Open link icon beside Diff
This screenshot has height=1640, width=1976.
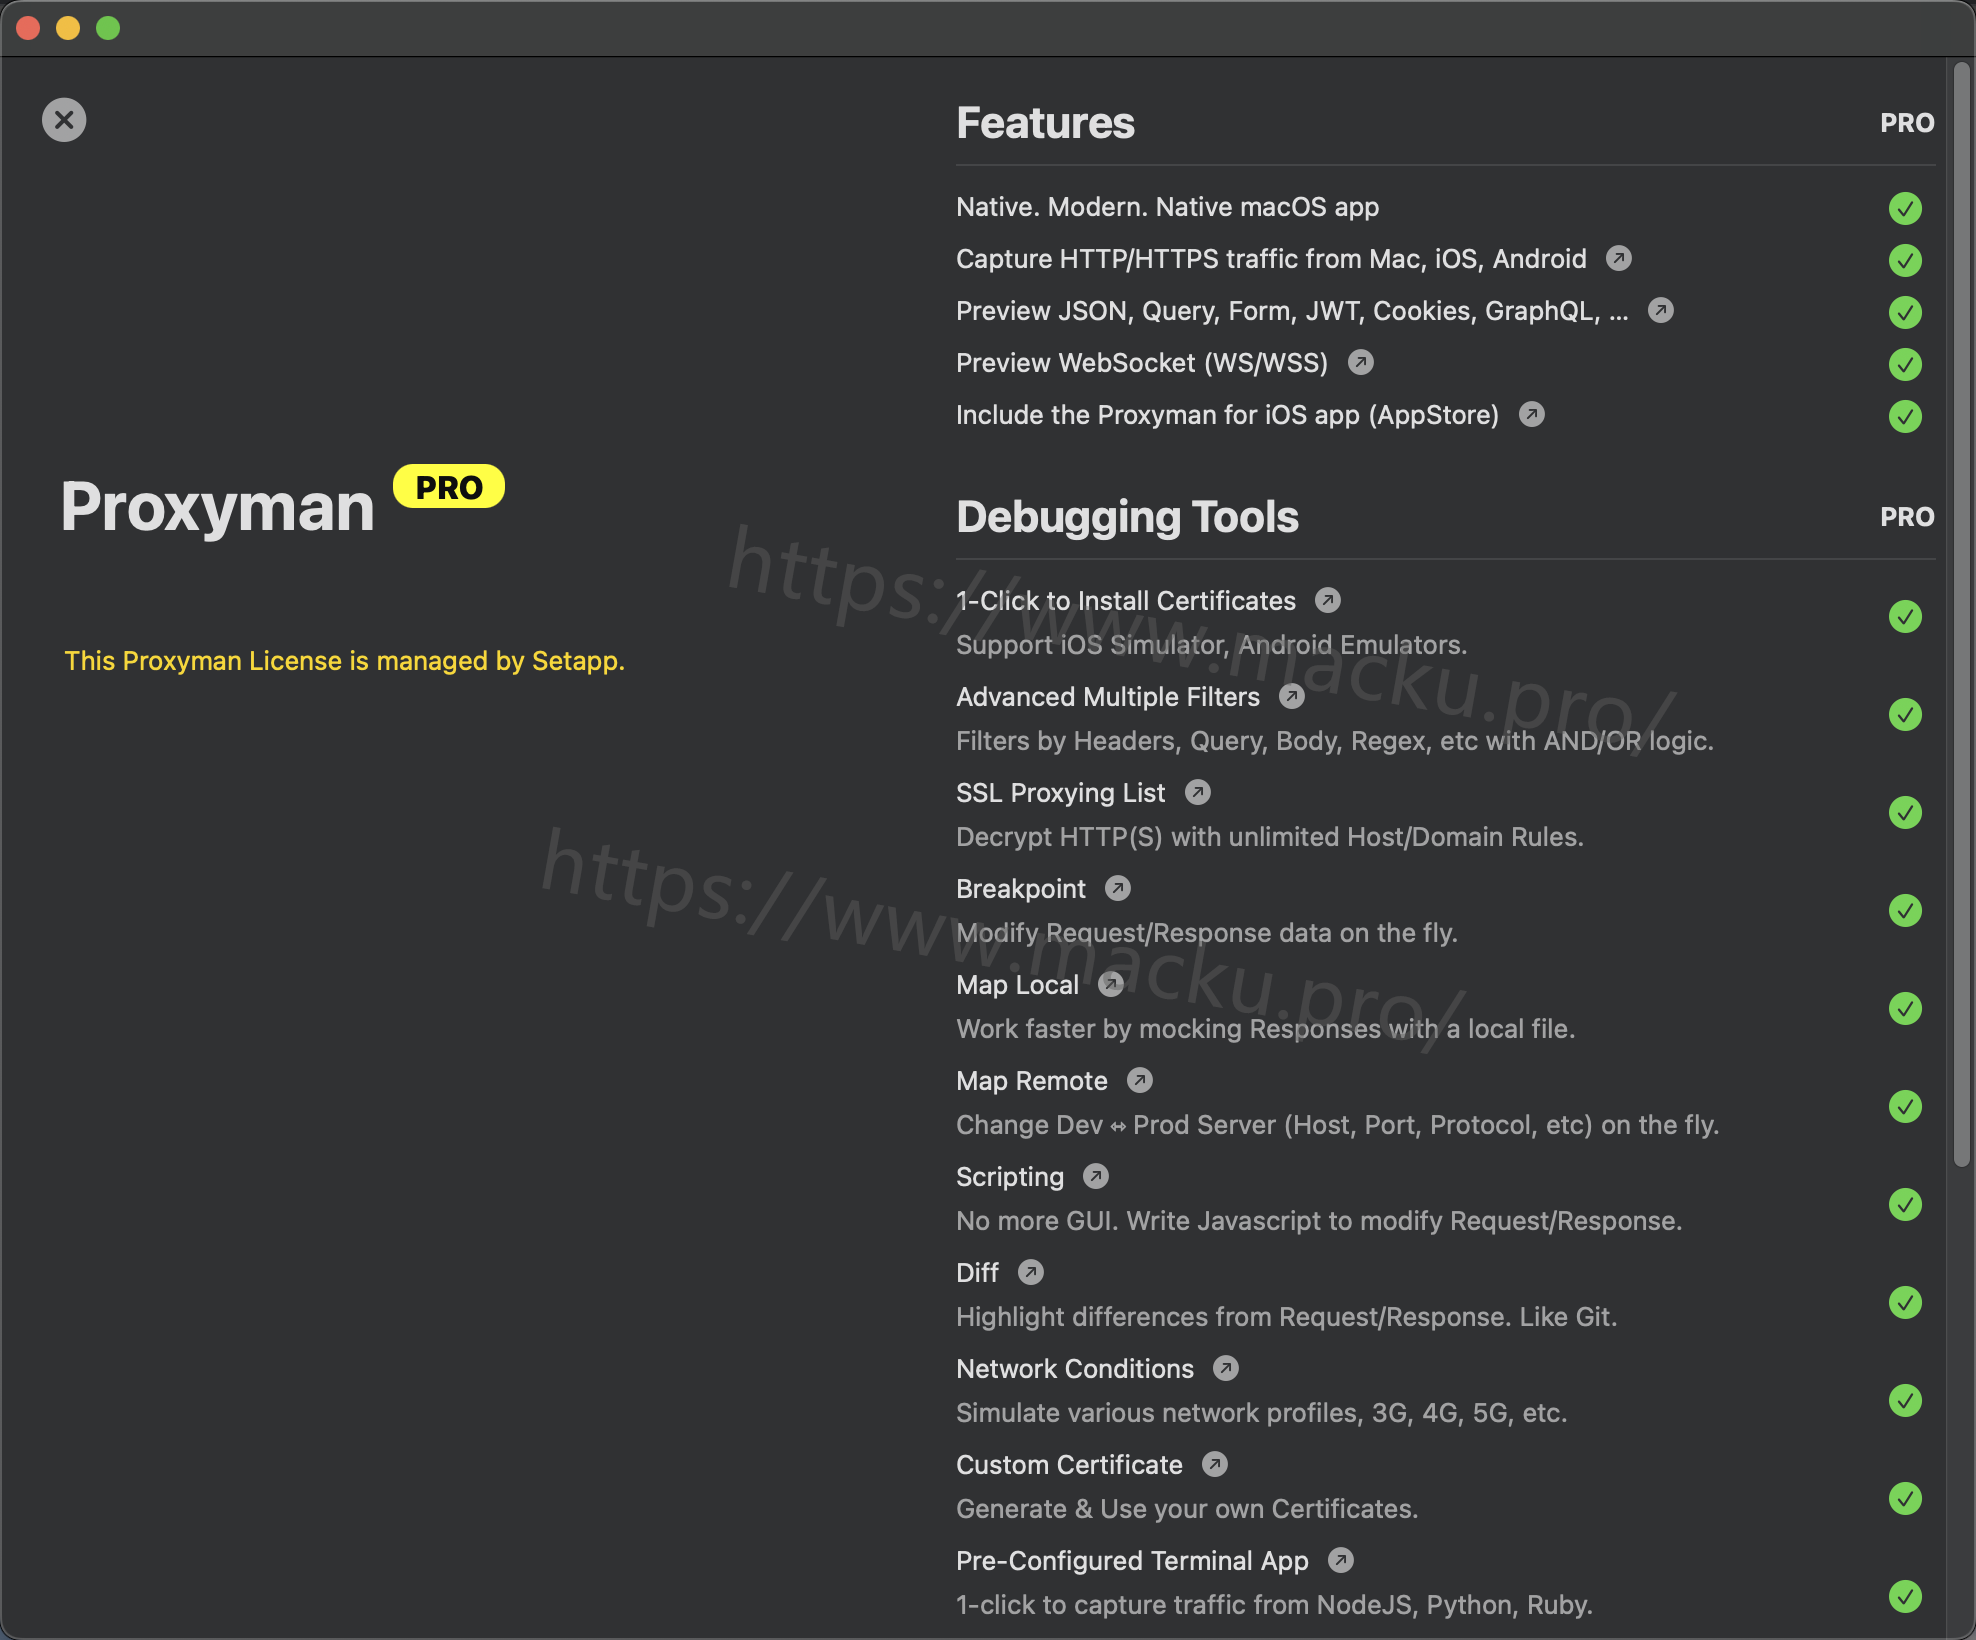click(1031, 1273)
